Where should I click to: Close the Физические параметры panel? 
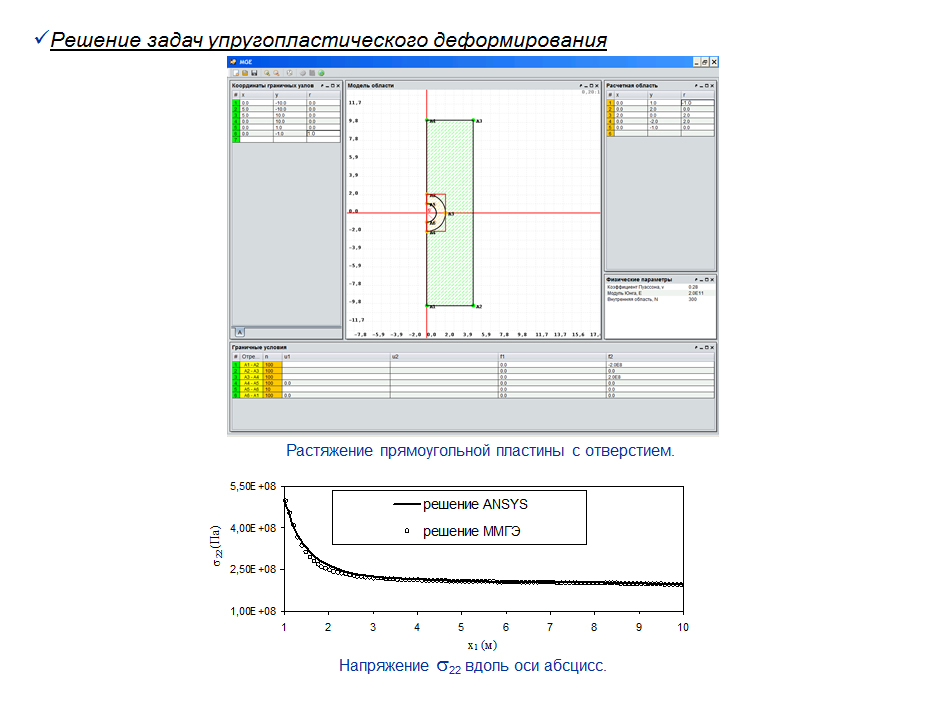[712, 279]
